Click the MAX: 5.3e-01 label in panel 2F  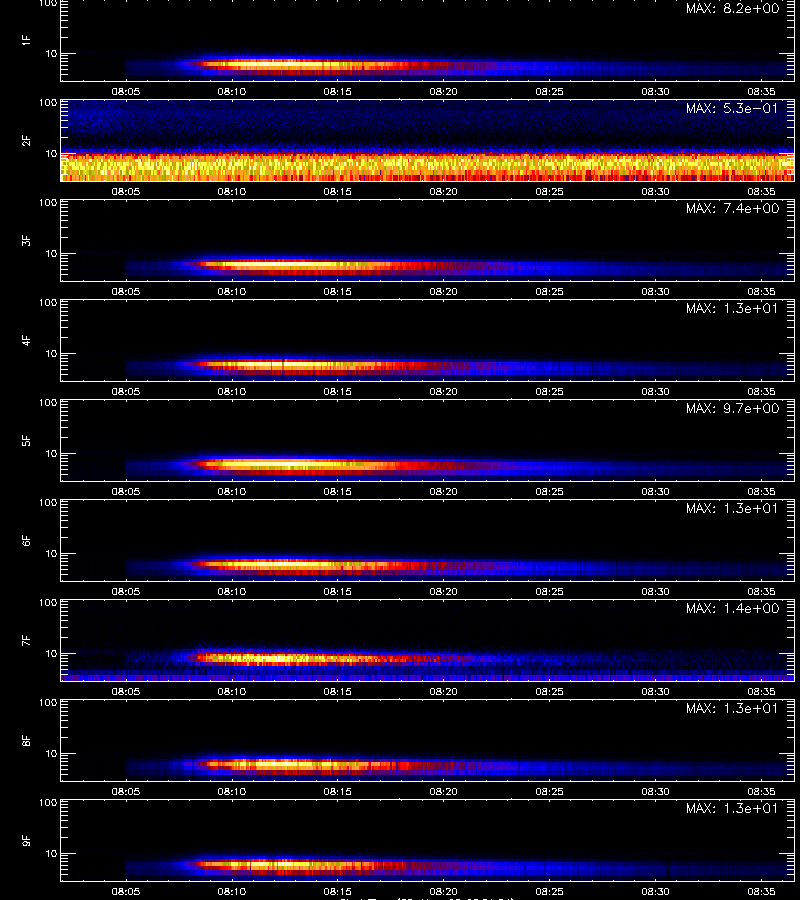[732, 108]
